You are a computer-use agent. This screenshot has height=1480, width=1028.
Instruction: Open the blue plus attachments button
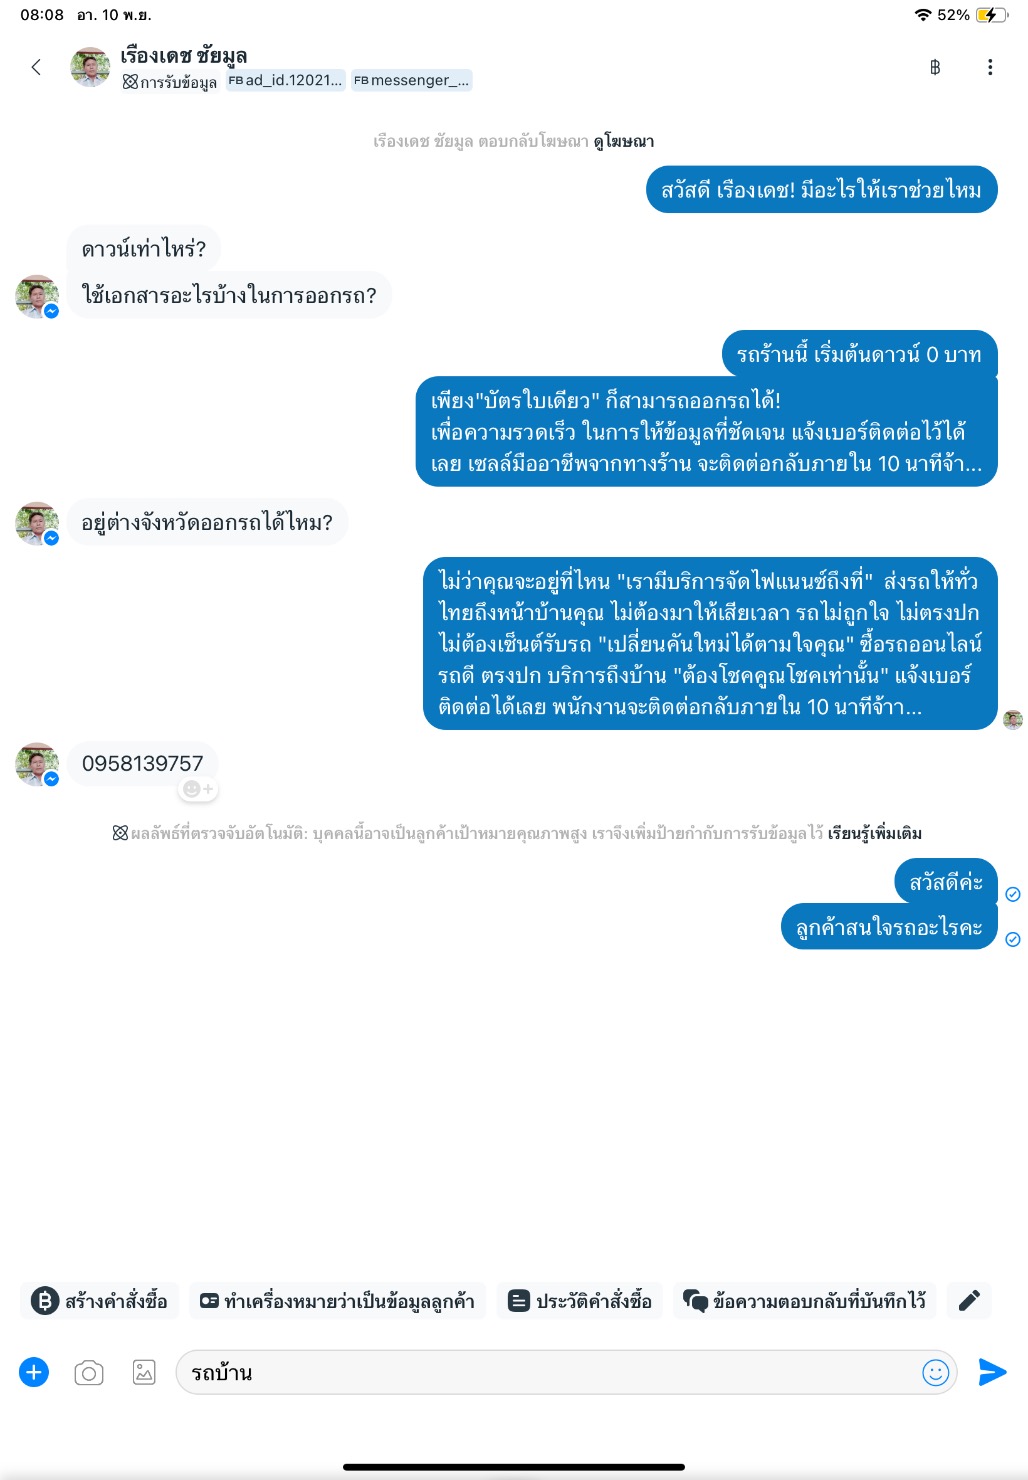[34, 1372]
